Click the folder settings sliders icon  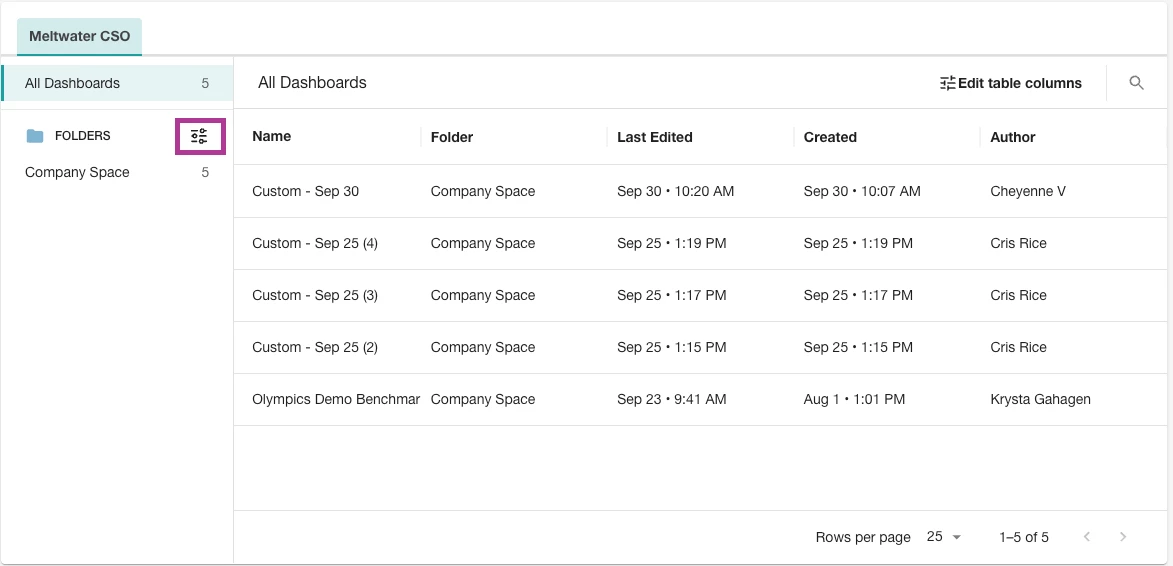click(199, 137)
